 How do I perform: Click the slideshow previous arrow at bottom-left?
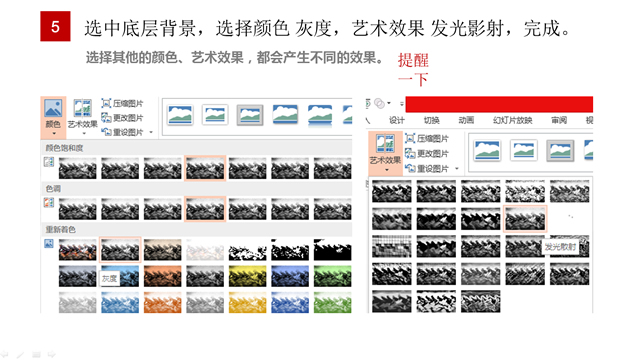4,354
